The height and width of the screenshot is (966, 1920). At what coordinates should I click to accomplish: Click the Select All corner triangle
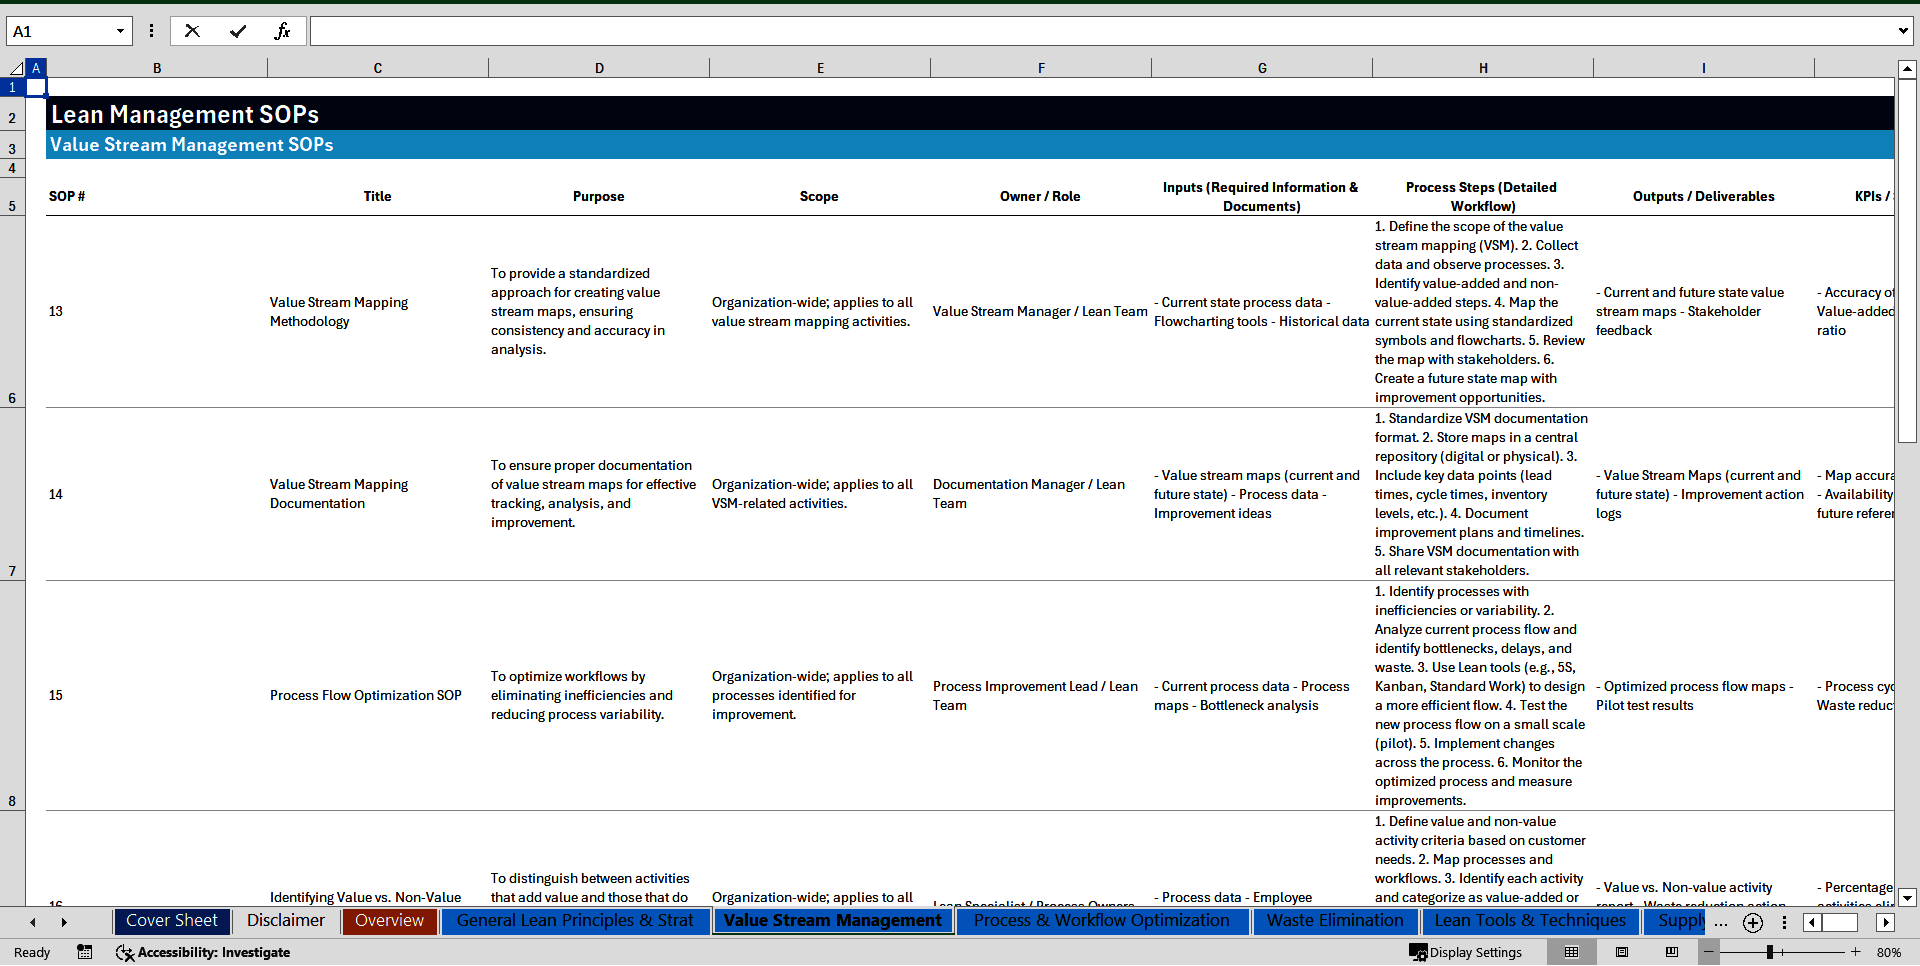(16, 68)
